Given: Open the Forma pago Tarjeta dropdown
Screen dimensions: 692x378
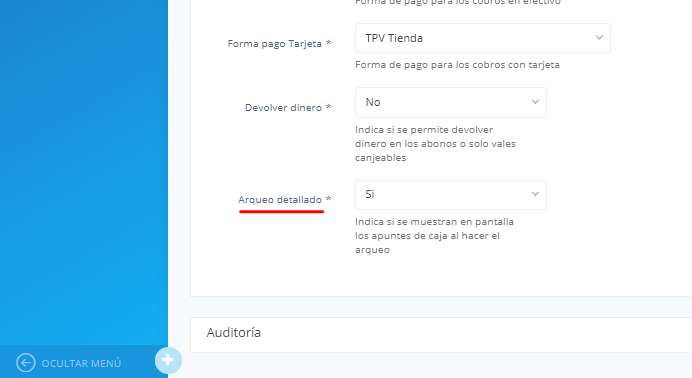Looking at the screenshot, I should (482, 38).
